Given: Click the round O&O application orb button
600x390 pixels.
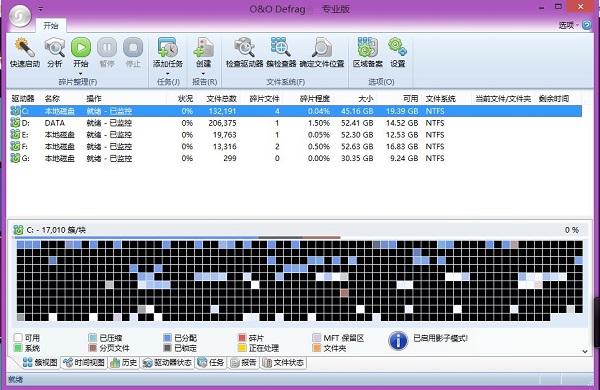Looking at the screenshot, I should pyautogui.click(x=20, y=16).
